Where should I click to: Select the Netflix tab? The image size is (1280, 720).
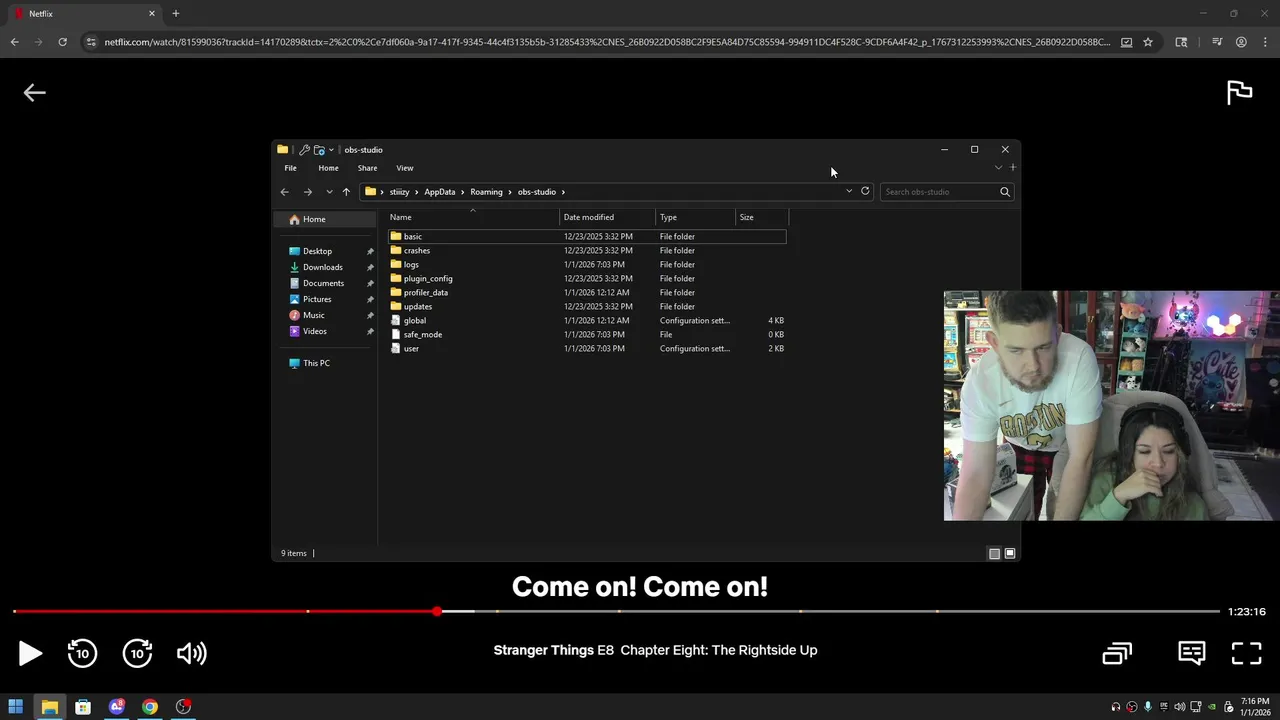point(84,14)
